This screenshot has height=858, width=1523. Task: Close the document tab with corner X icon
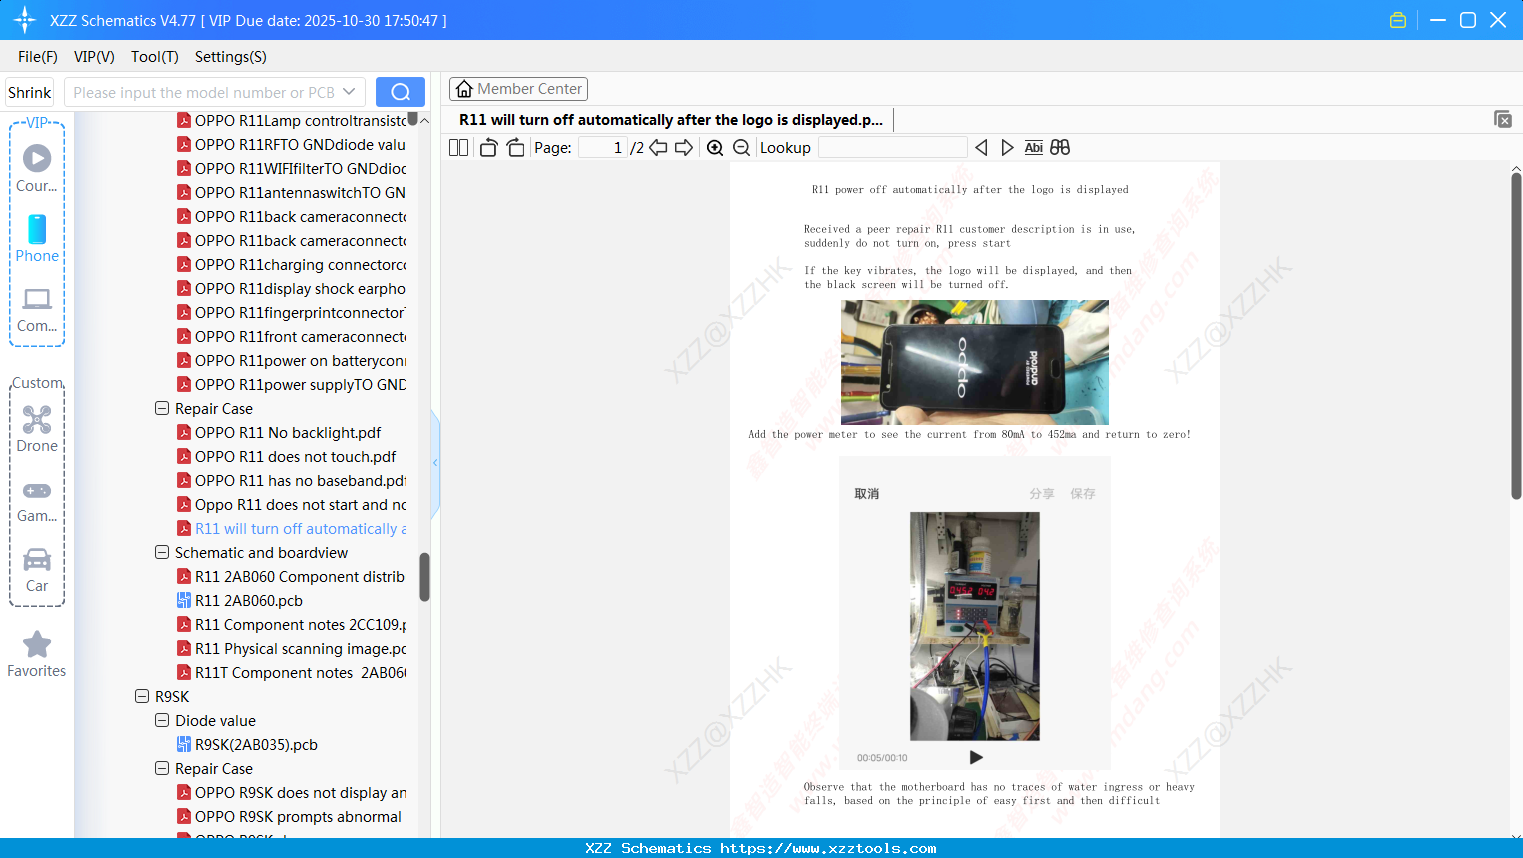pos(1502,119)
